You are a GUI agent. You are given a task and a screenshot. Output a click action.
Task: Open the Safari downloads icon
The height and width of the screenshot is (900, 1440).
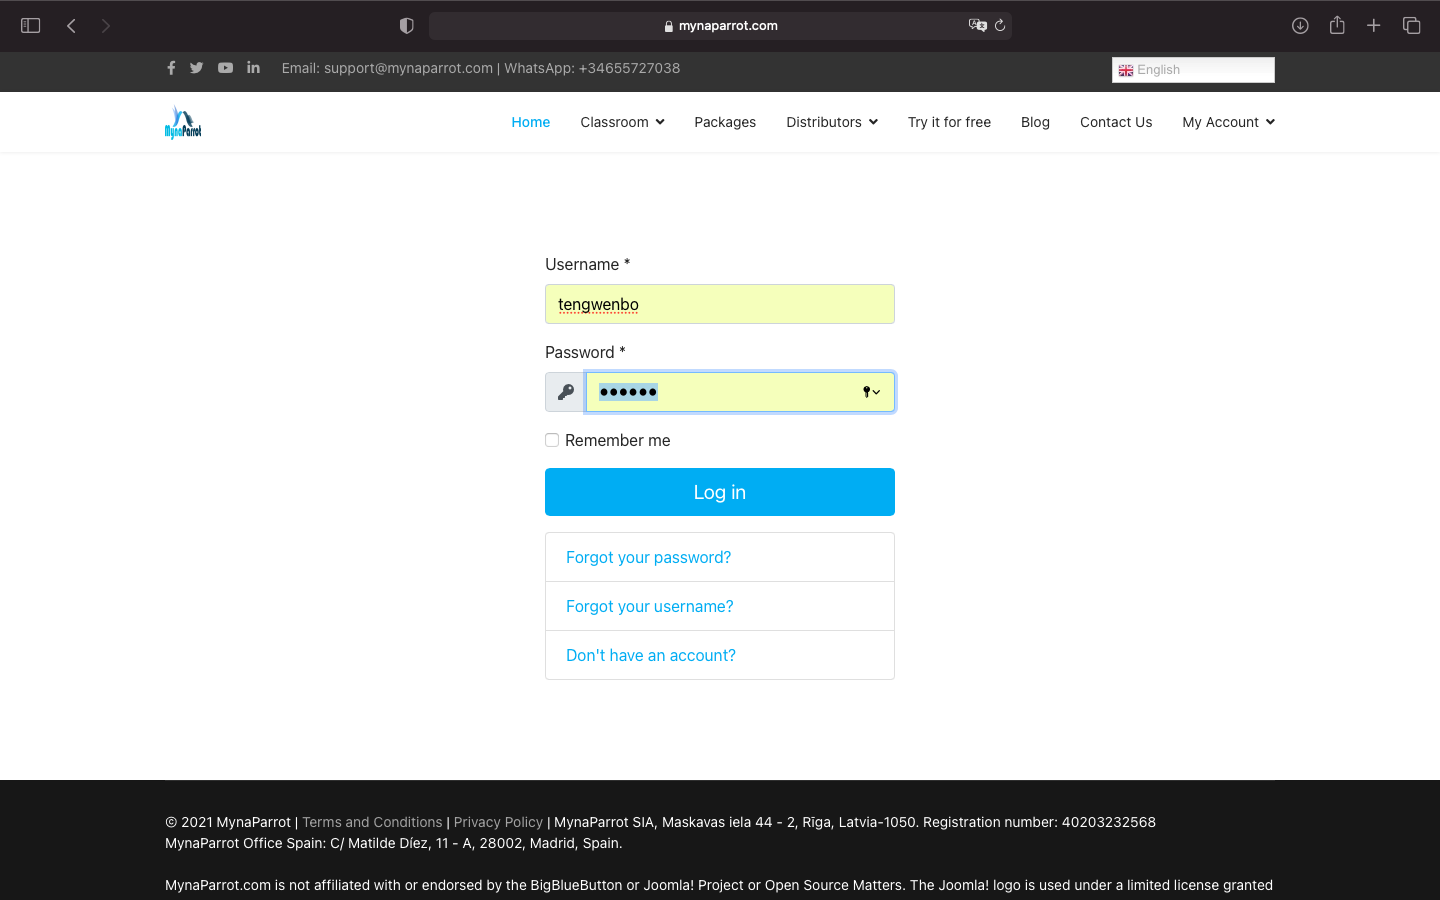click(x=1300, y=26)
